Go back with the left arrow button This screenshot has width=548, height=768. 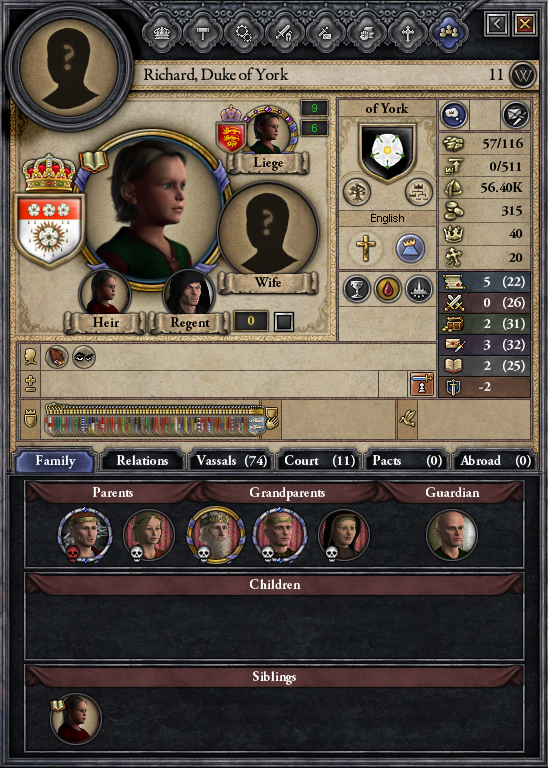pyautogui.click(x=497, y=24)
